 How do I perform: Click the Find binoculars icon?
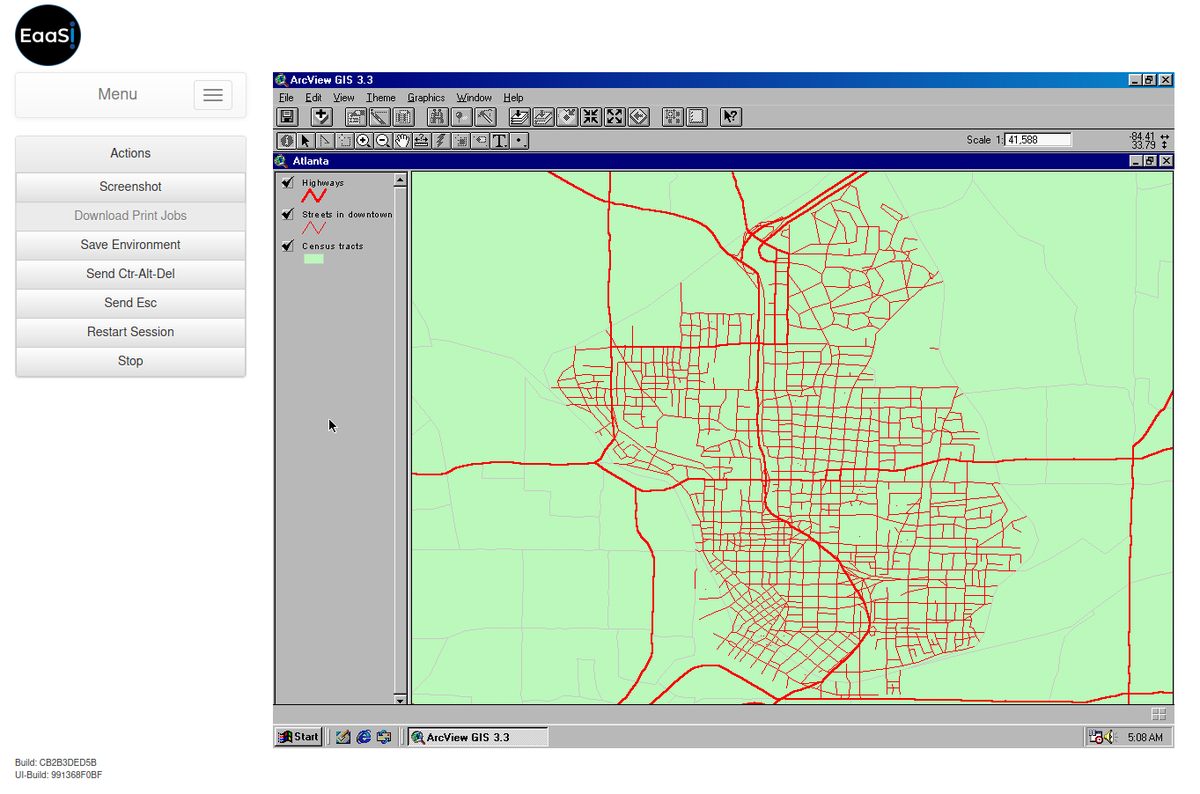point(437,117)
